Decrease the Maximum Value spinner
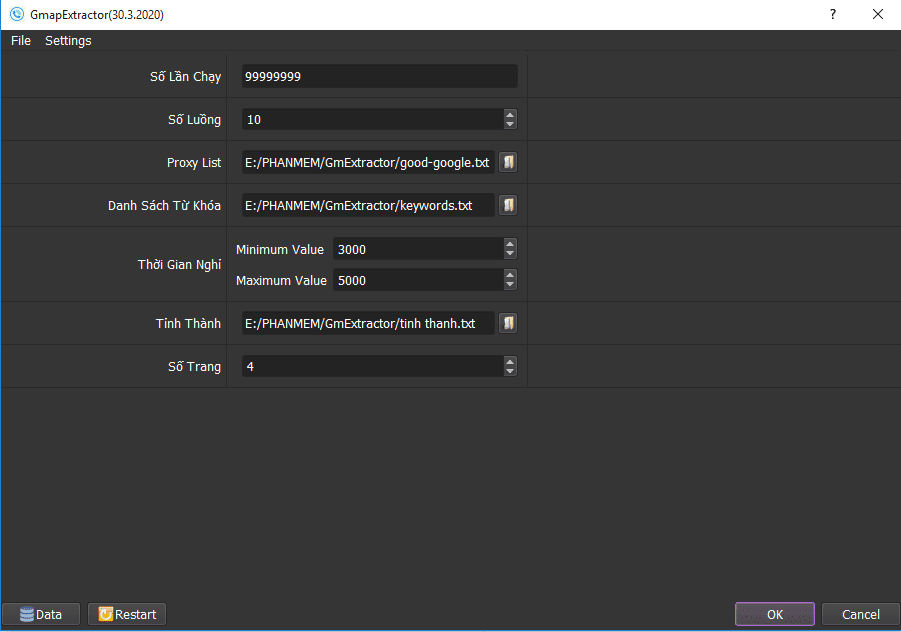The height and width of the screenshot is (632, 901). (510, 285)
